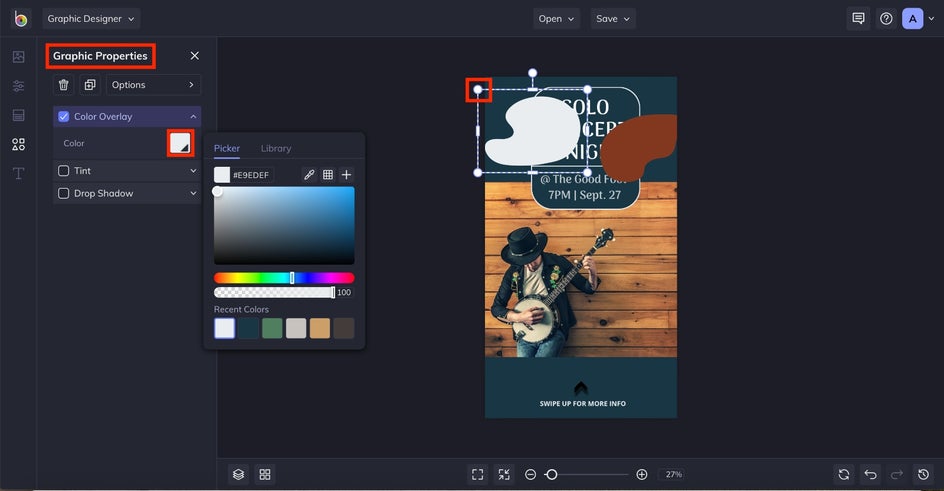The image size is (944, 491).
Task: Click the undo arrow icon
Action: (x=871, y=474)
